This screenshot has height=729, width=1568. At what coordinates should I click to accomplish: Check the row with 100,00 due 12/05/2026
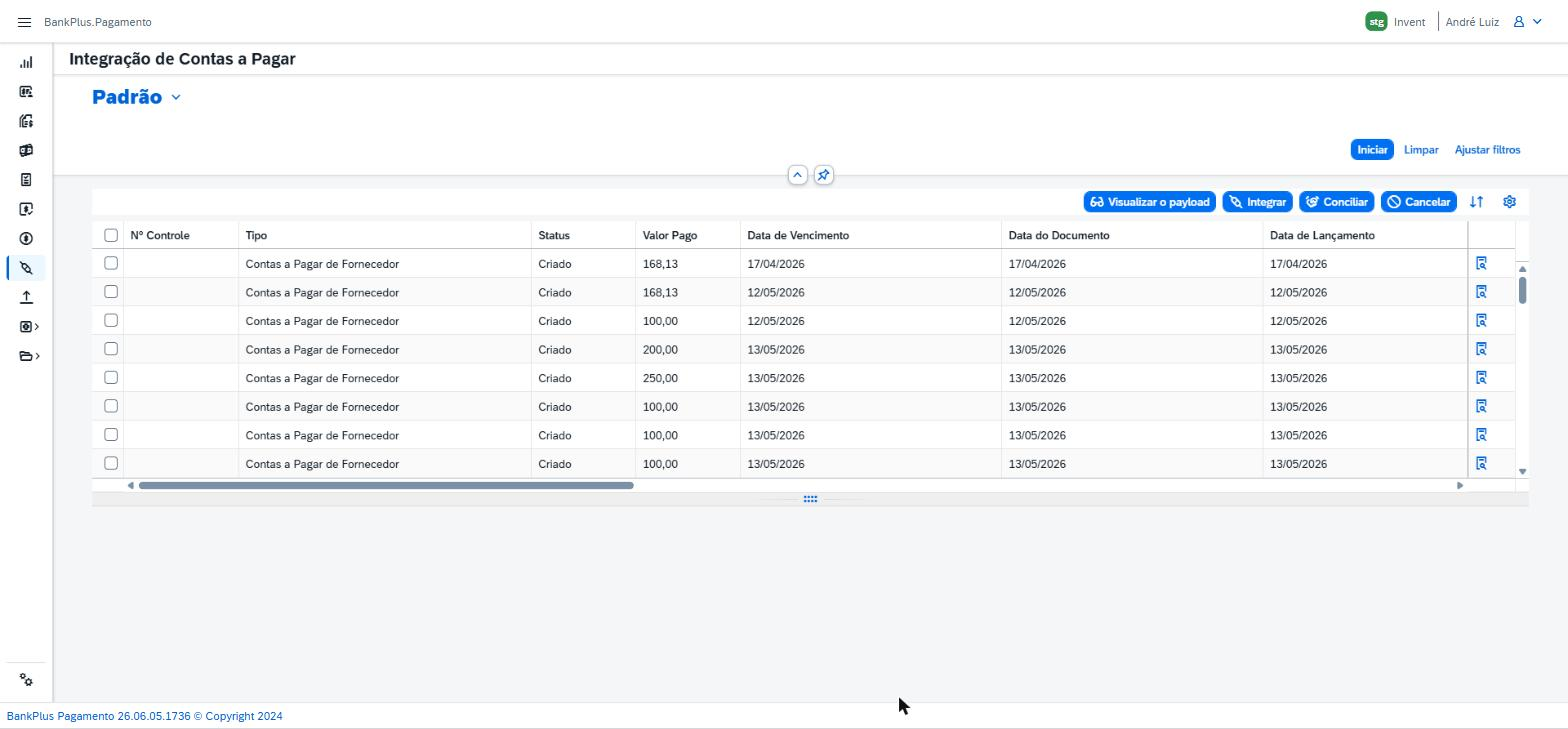point(111,320)
